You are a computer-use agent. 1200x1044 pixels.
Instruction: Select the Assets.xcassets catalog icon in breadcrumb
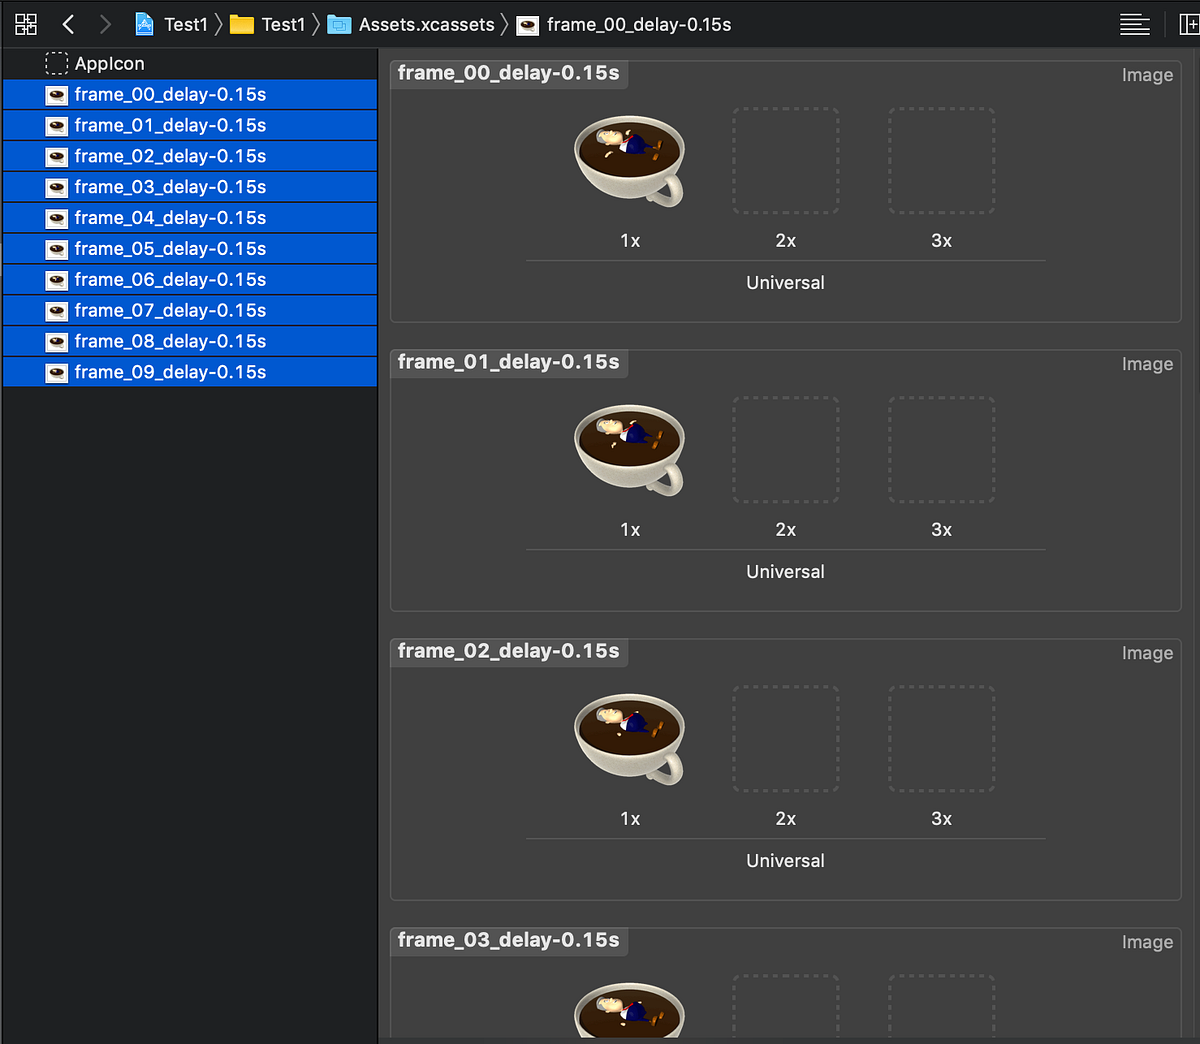(340, 24)
